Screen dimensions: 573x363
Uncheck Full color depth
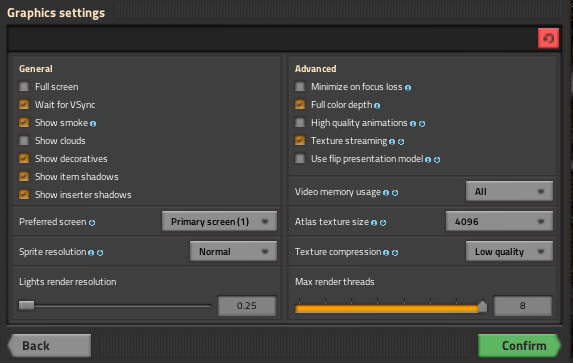[x=300, y=105]
